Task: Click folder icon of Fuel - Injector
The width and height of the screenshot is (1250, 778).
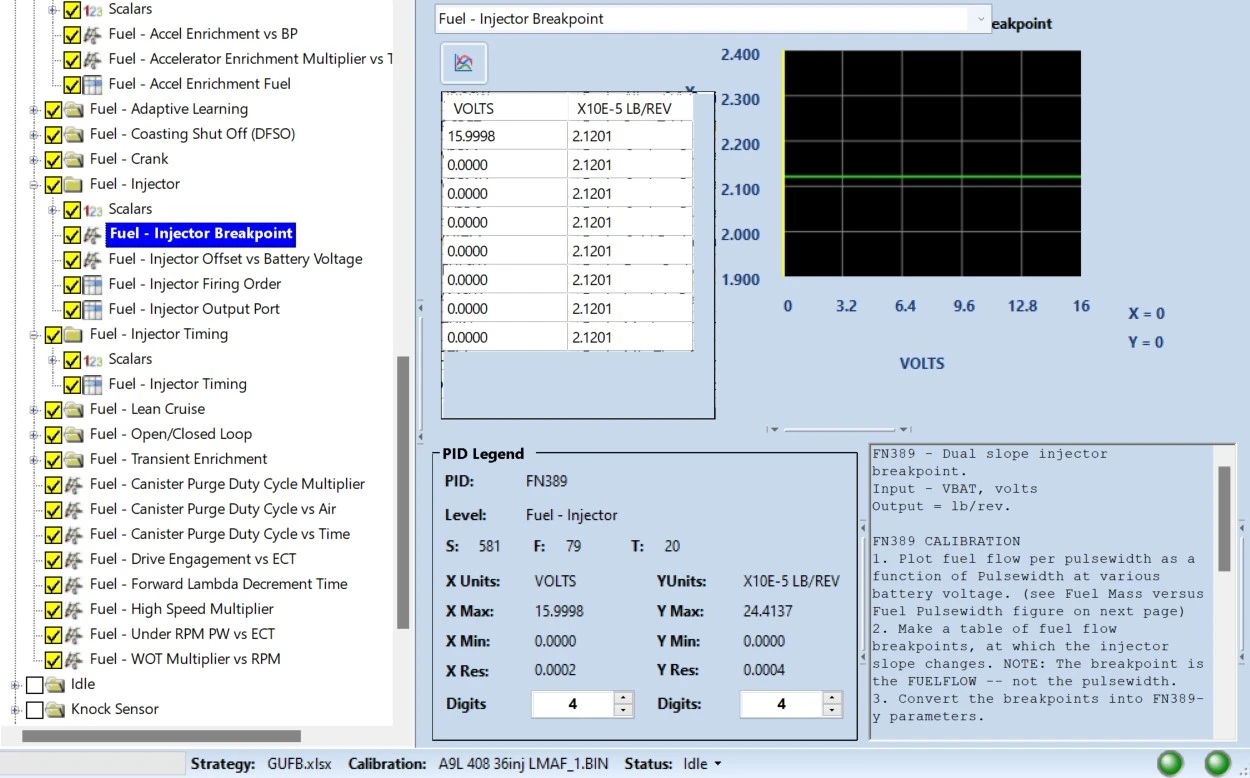Action: coord(74,184)
